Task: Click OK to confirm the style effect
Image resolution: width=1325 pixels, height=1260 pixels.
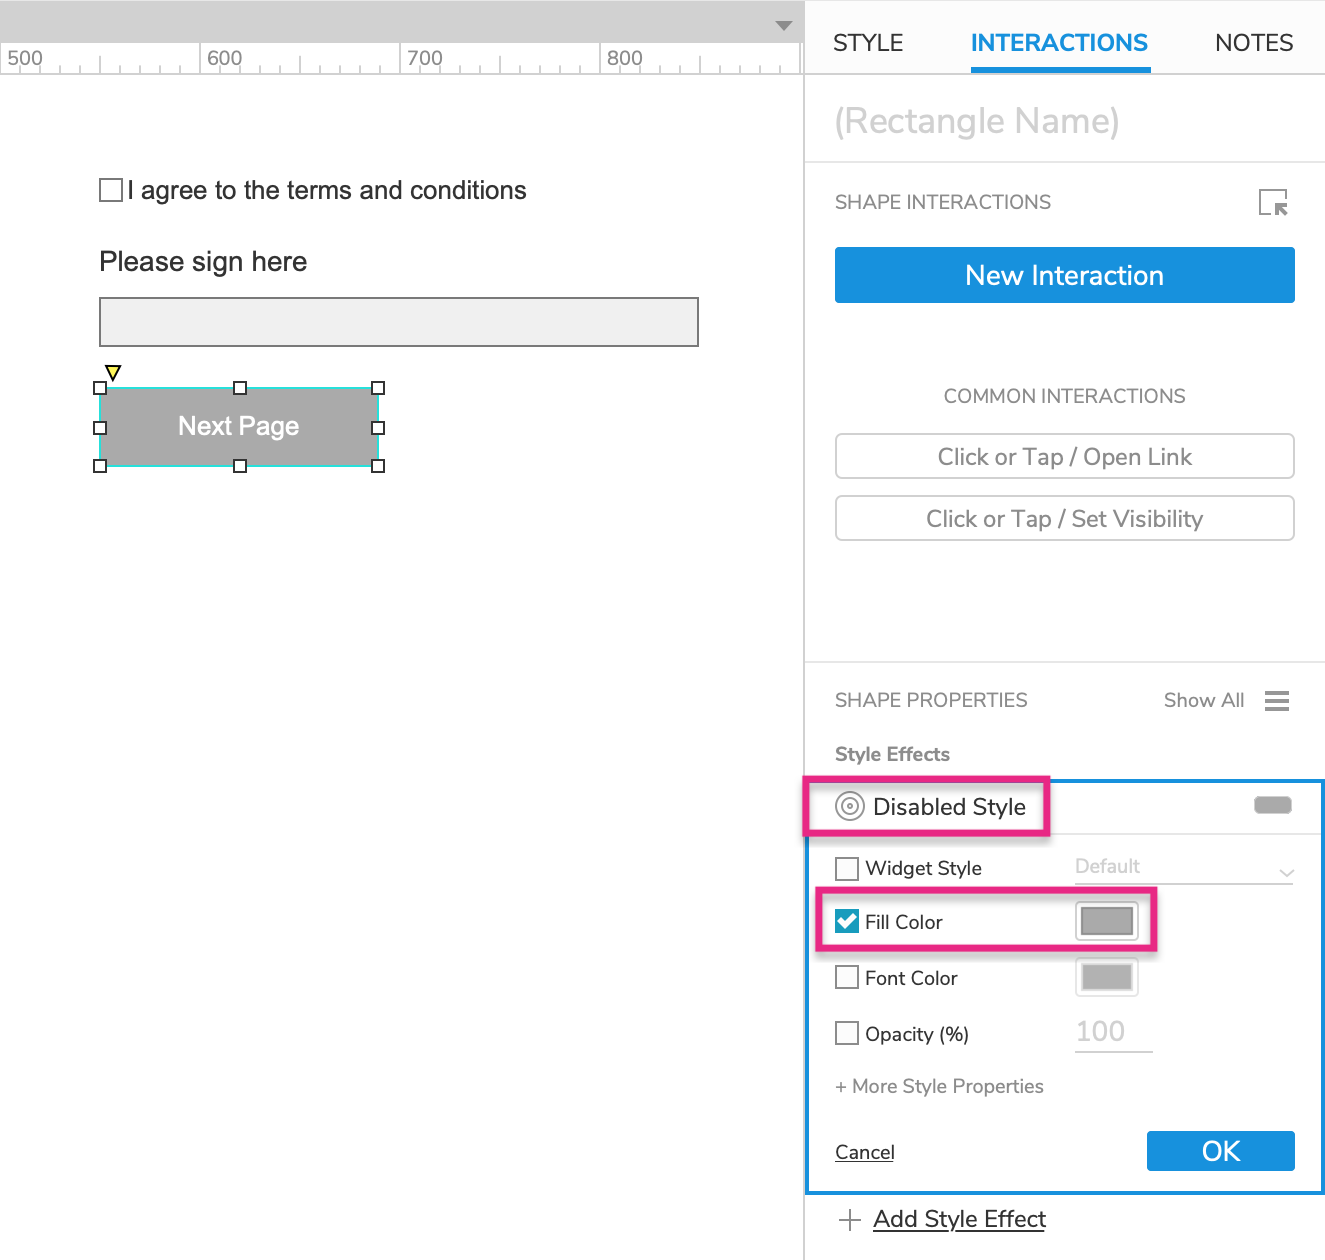Action: click(x=1220, y=1151)
